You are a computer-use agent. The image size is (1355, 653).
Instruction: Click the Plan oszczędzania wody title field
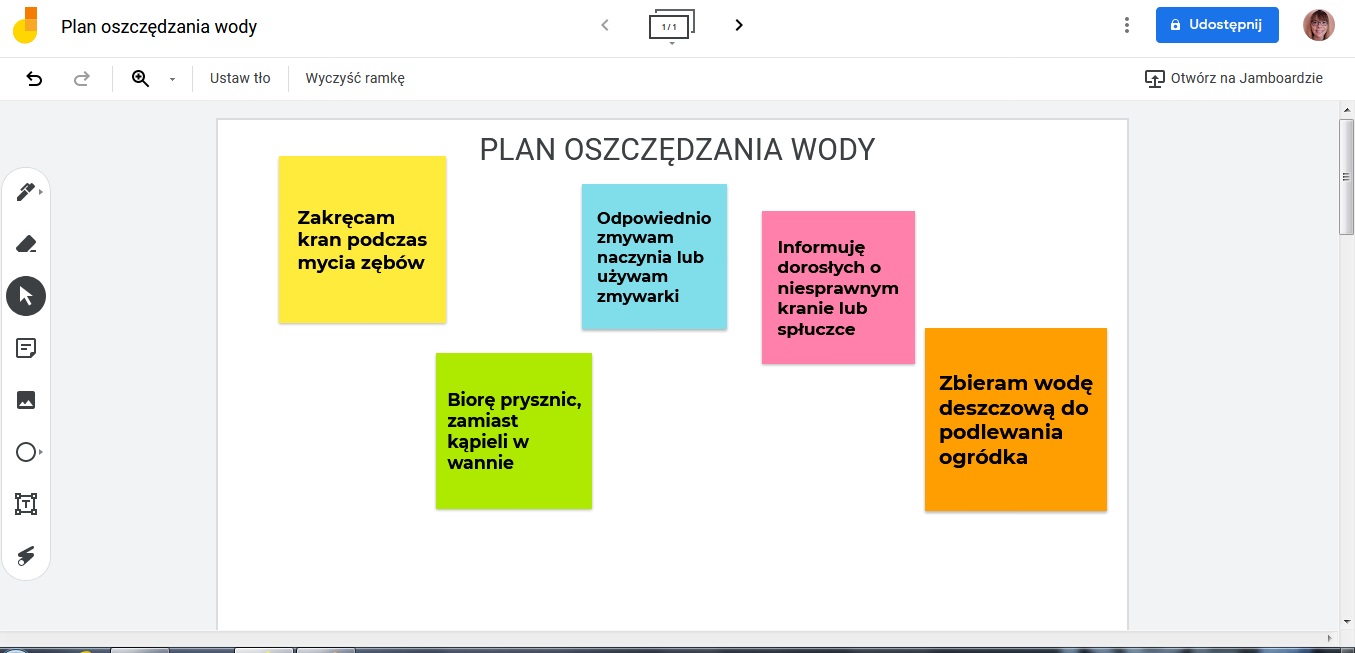(x=159, y=26)
